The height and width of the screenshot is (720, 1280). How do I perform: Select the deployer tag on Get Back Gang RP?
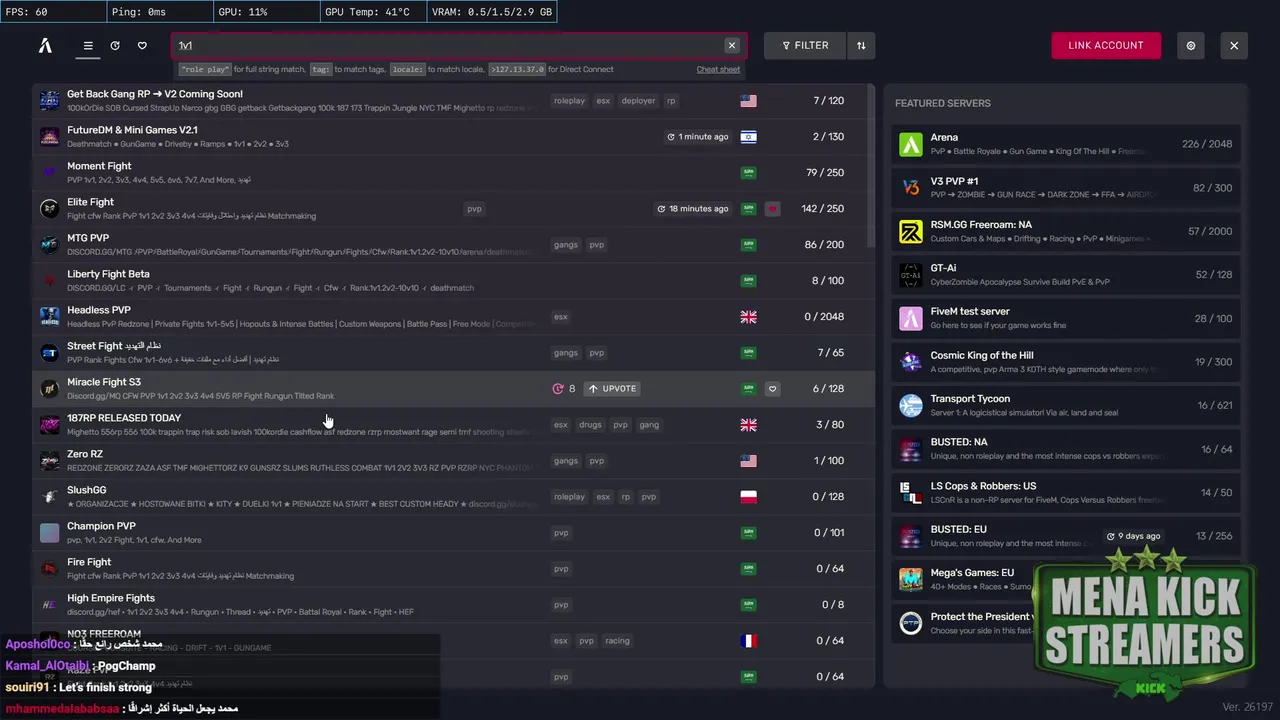(x=638, y=101)
